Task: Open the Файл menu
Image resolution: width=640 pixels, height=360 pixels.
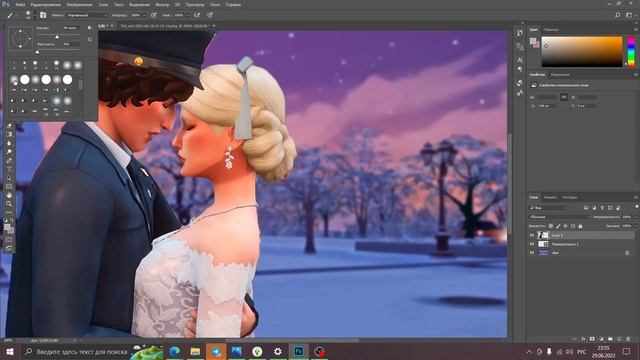Action: click(x=20, y=4)
